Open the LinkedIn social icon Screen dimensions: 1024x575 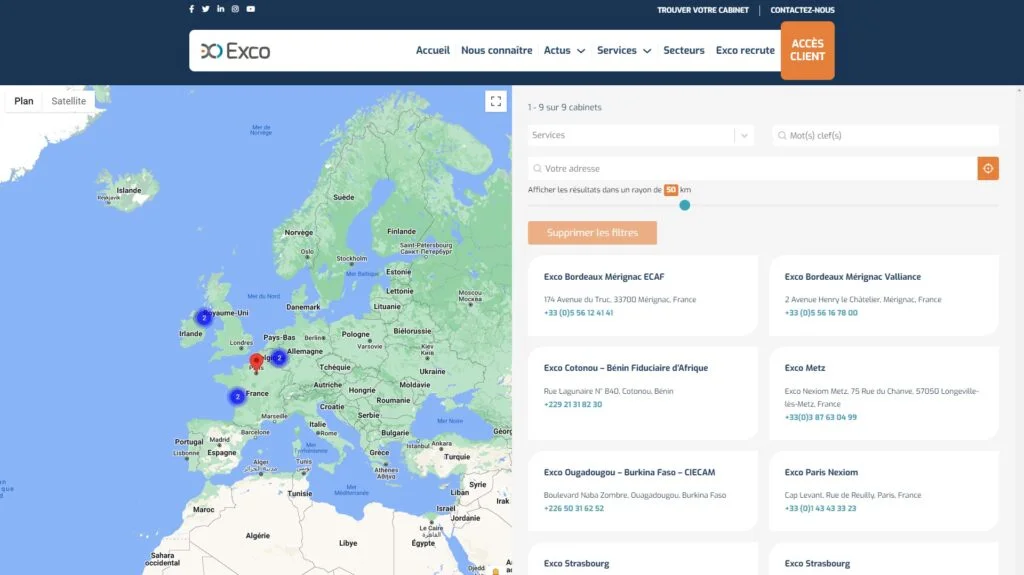[x=221, y=9]
